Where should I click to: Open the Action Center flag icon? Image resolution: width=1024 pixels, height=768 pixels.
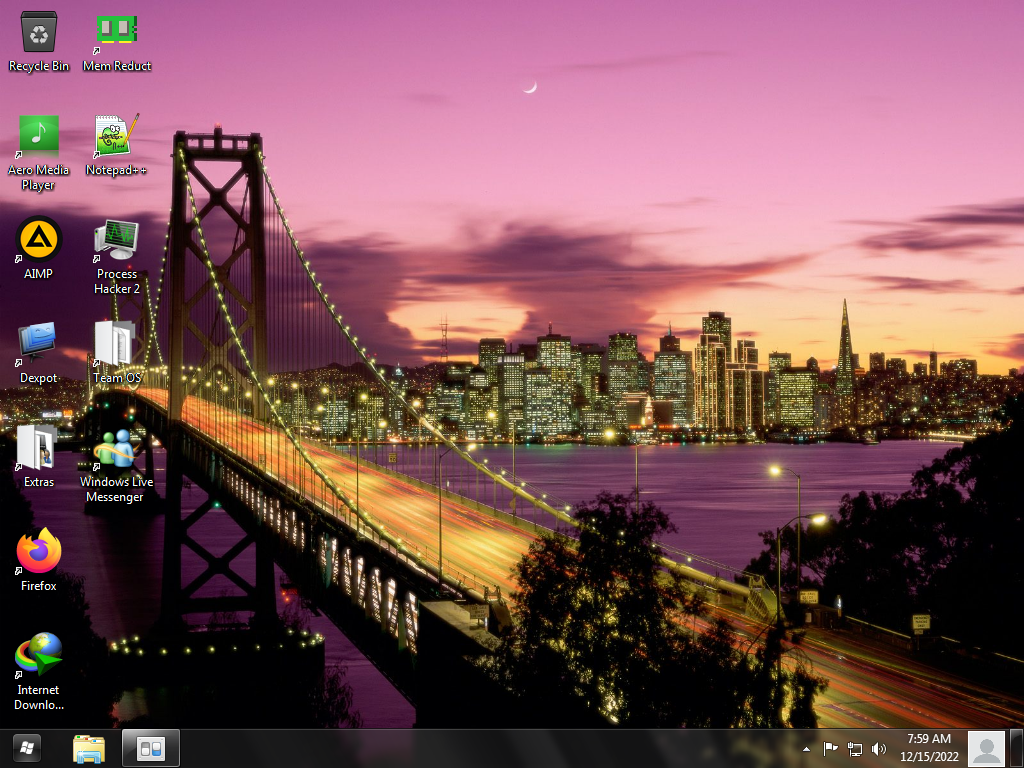(x=830, y=749)
